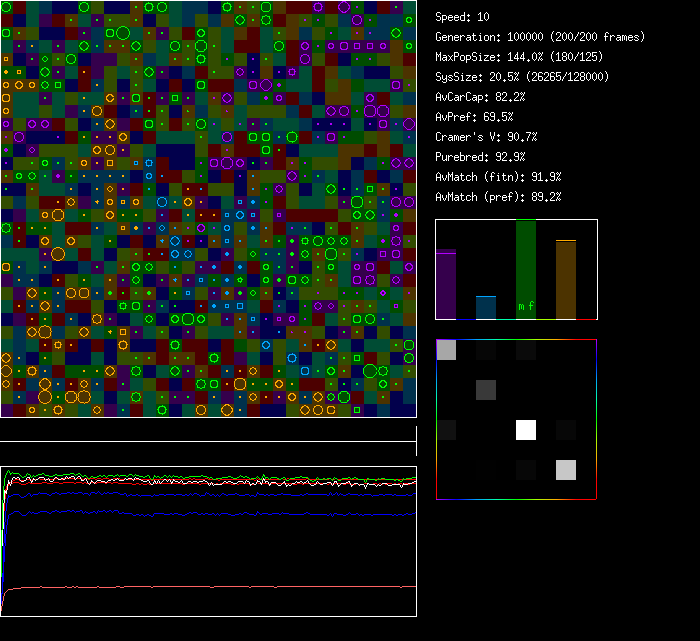Select the AvMatch (pref) statistic
The image size is (700, 641).
pyautogui.click(x=498, y=197)
